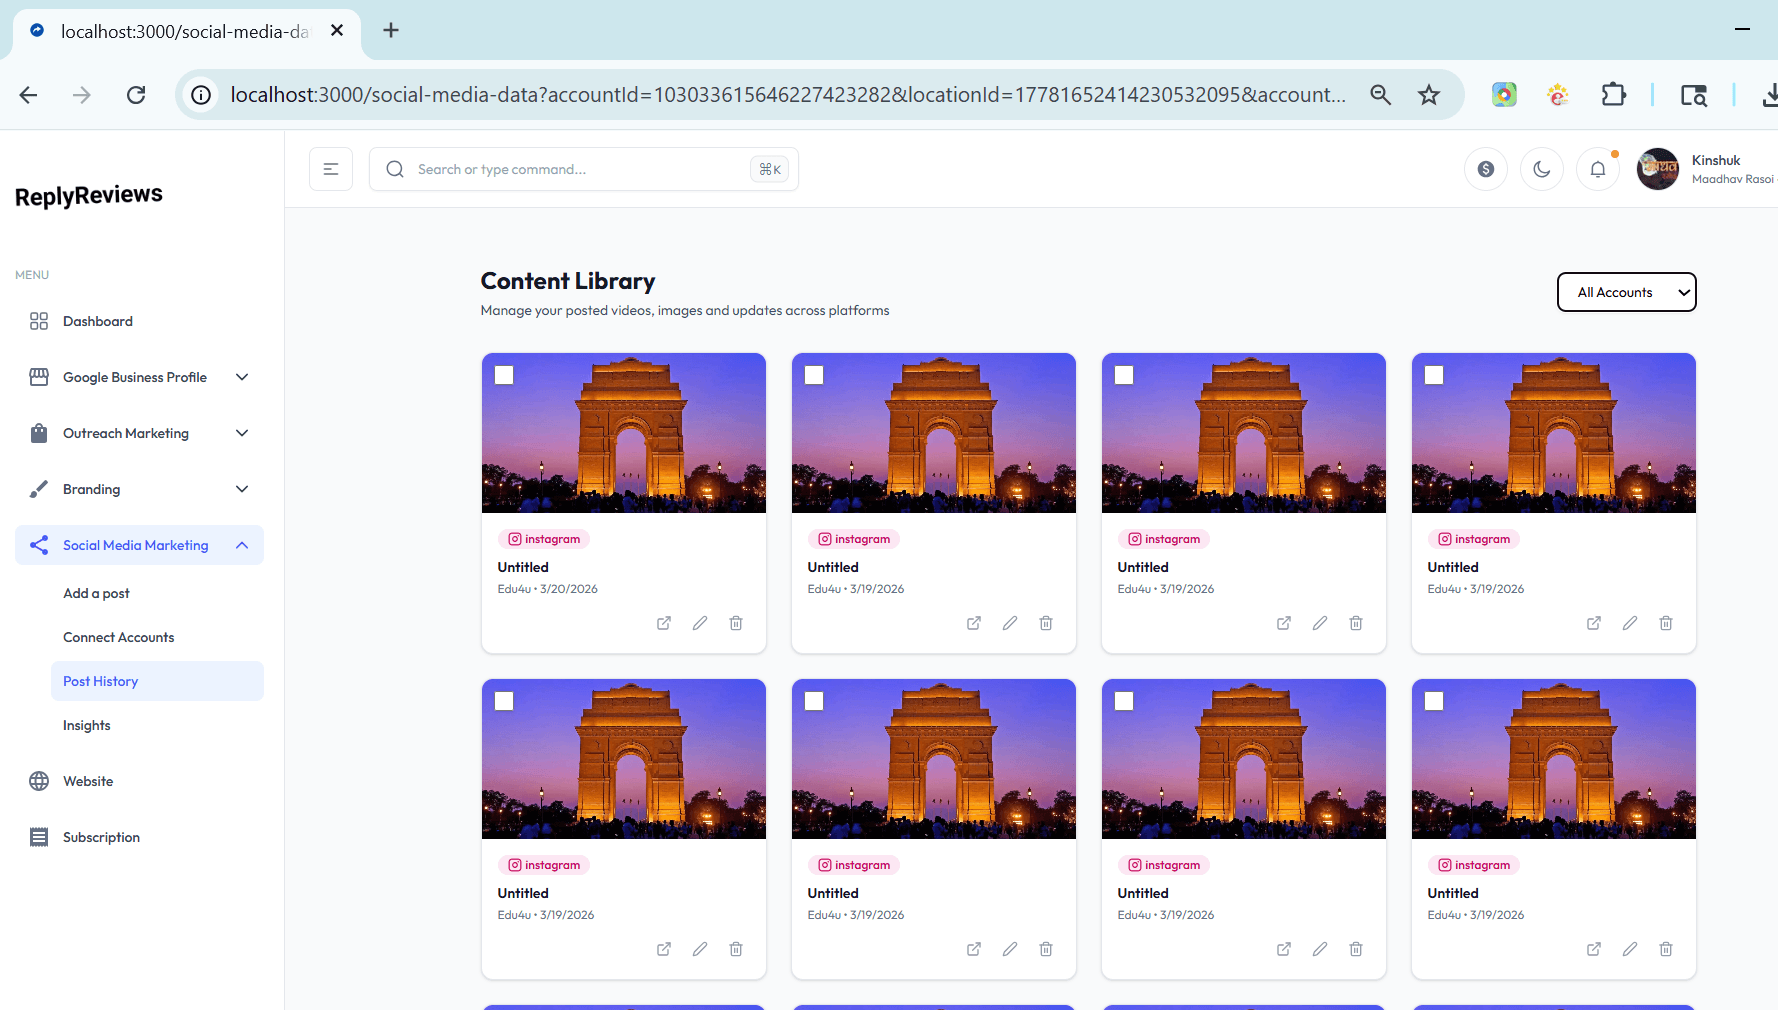This screenshot has height=1010, width=1778.
Task: Edit the last post in second row
Action: 1630,949
